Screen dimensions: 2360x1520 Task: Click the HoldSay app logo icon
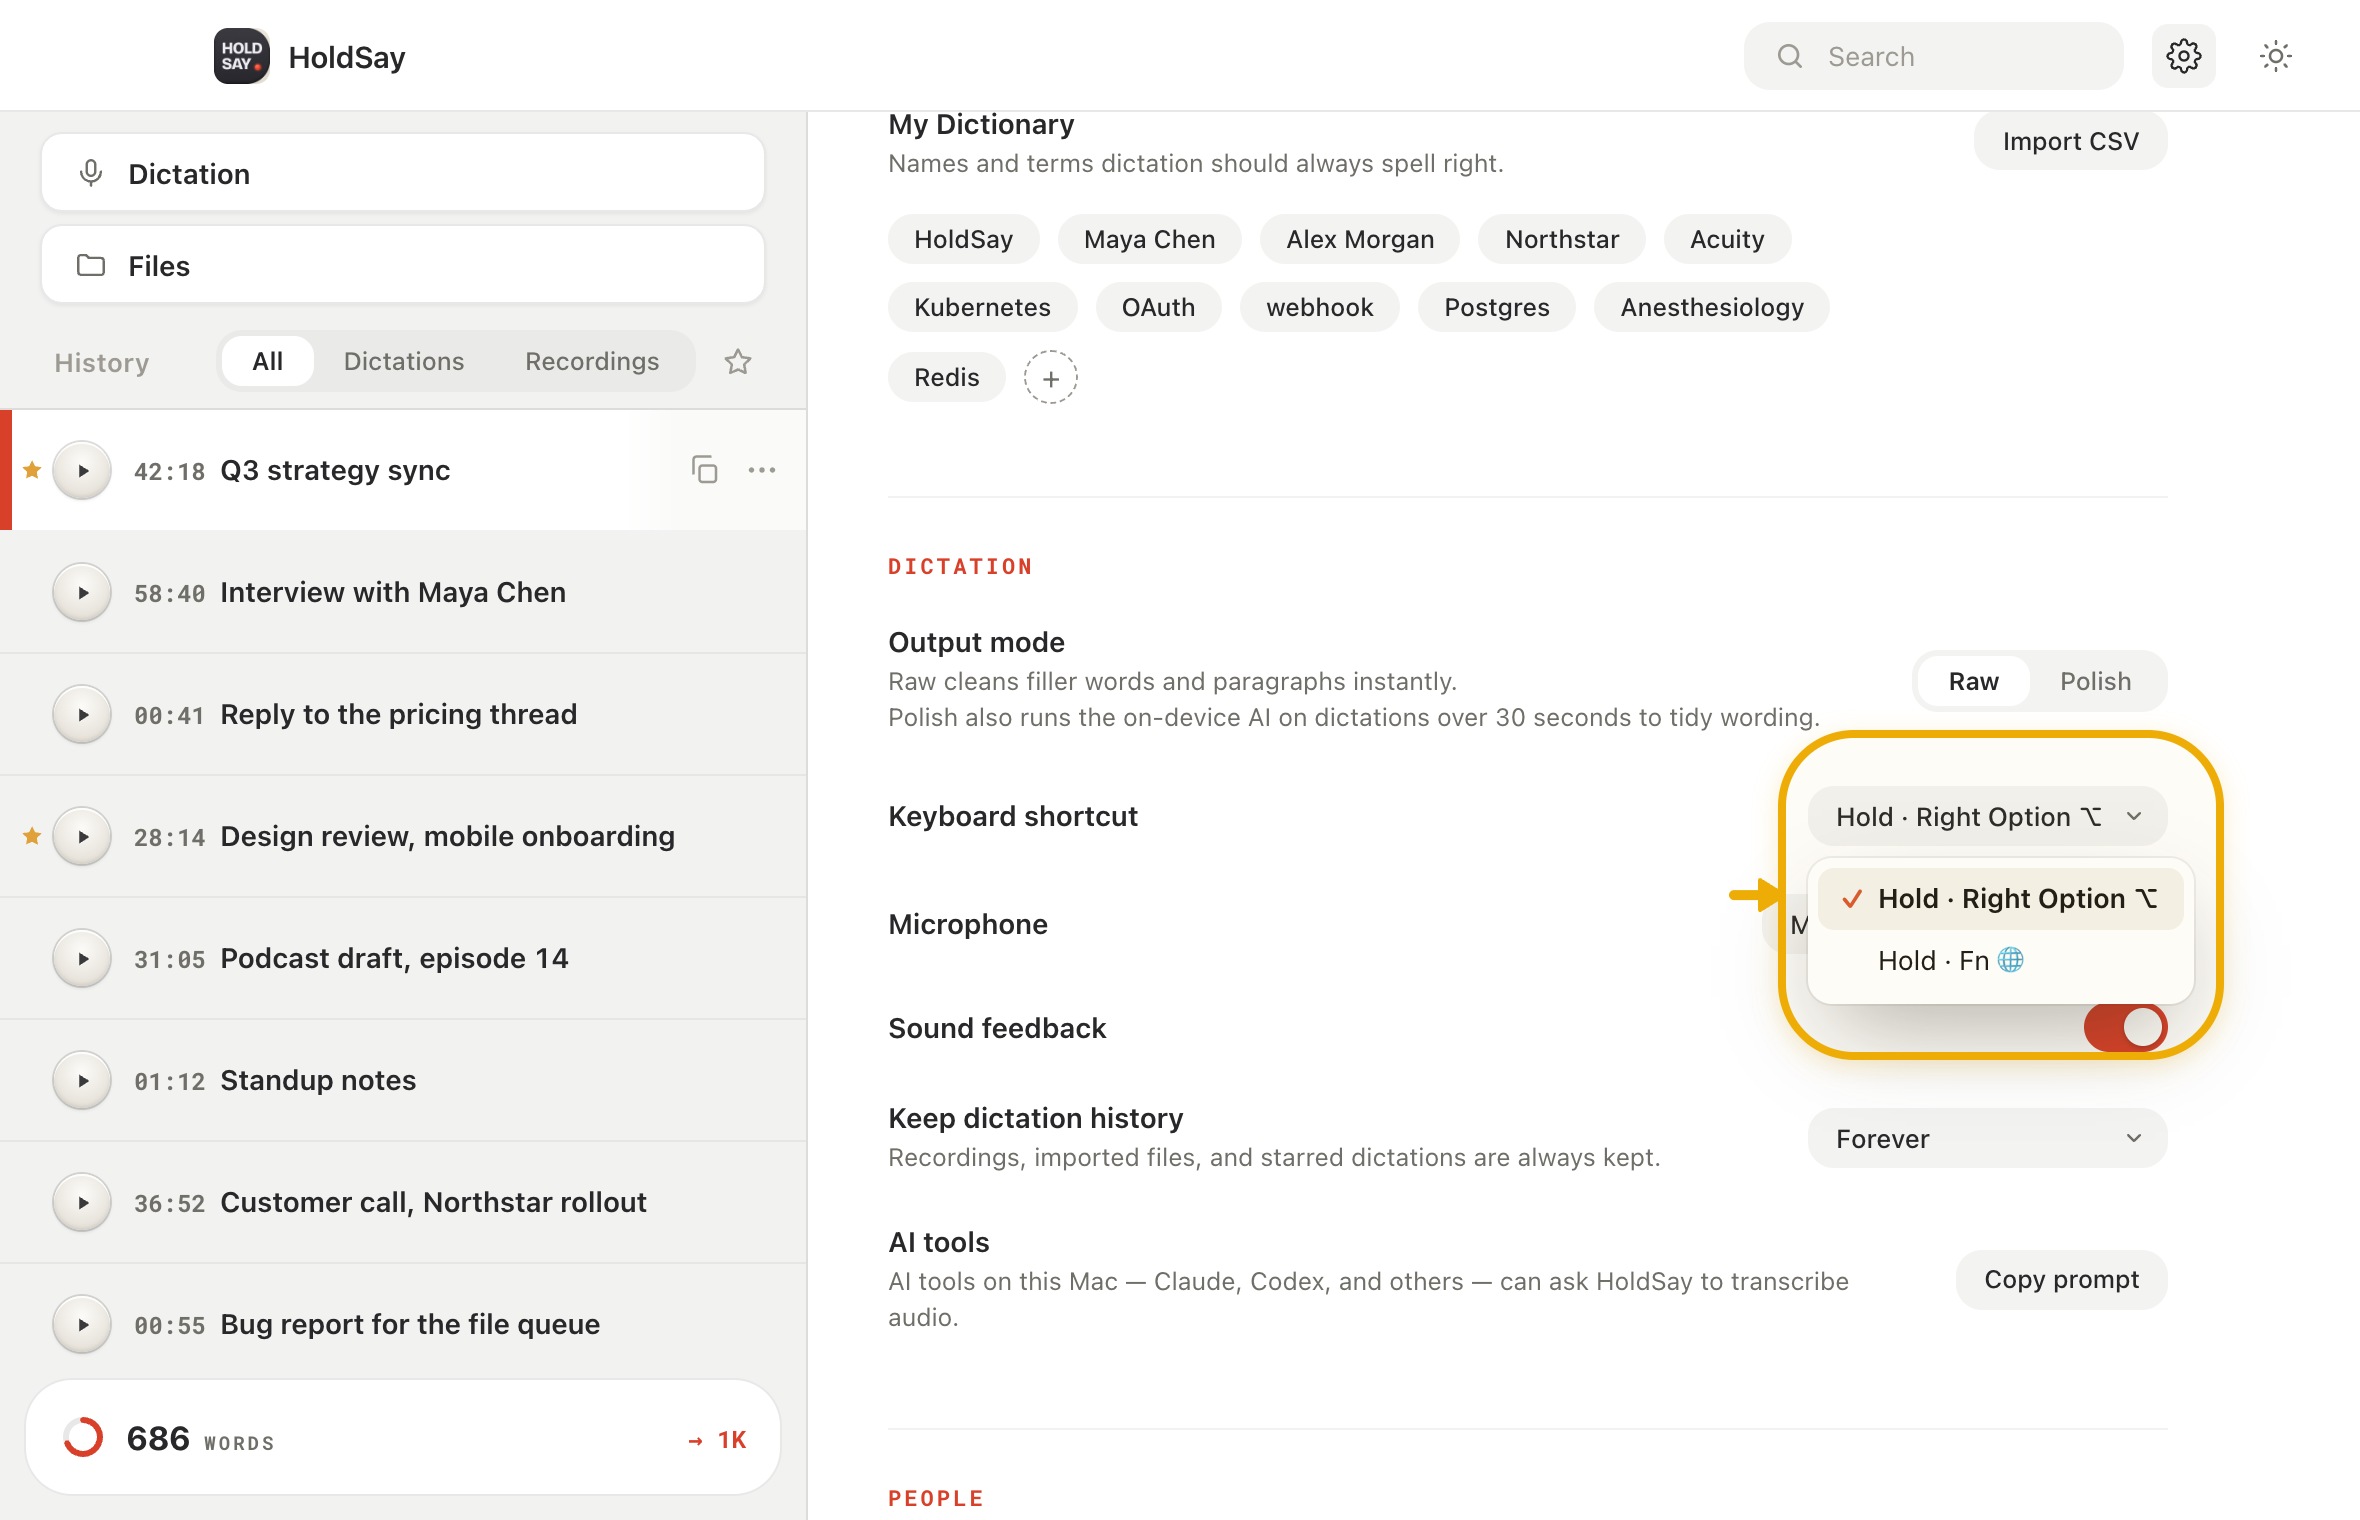coord(241,56)
